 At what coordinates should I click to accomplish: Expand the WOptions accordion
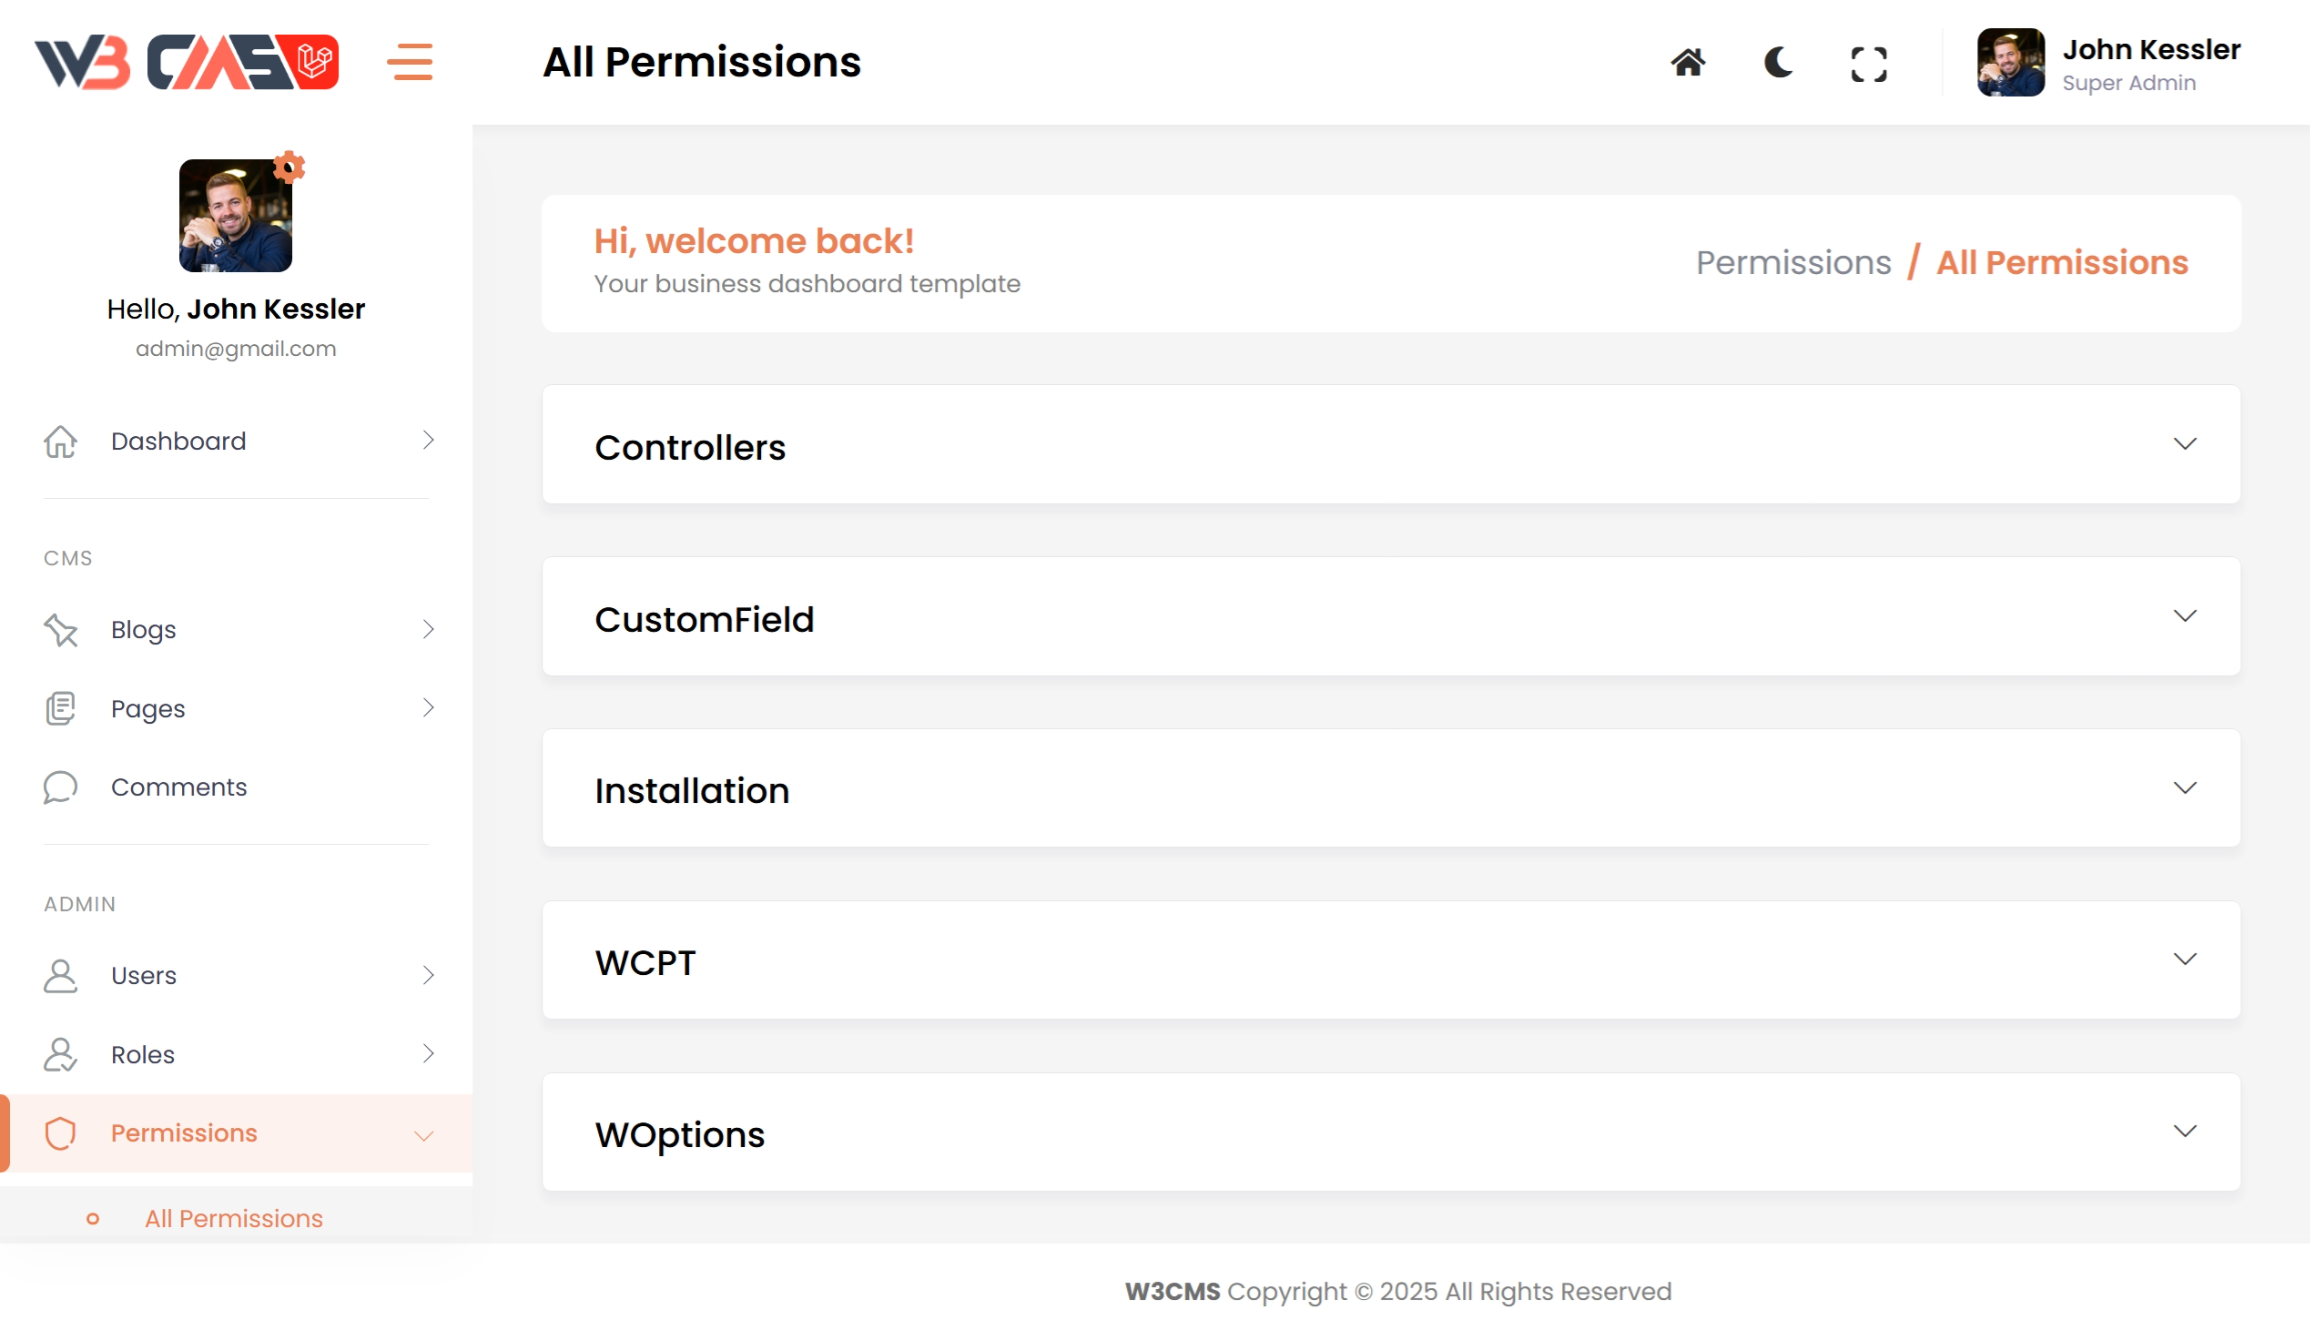[2185, 1132]
